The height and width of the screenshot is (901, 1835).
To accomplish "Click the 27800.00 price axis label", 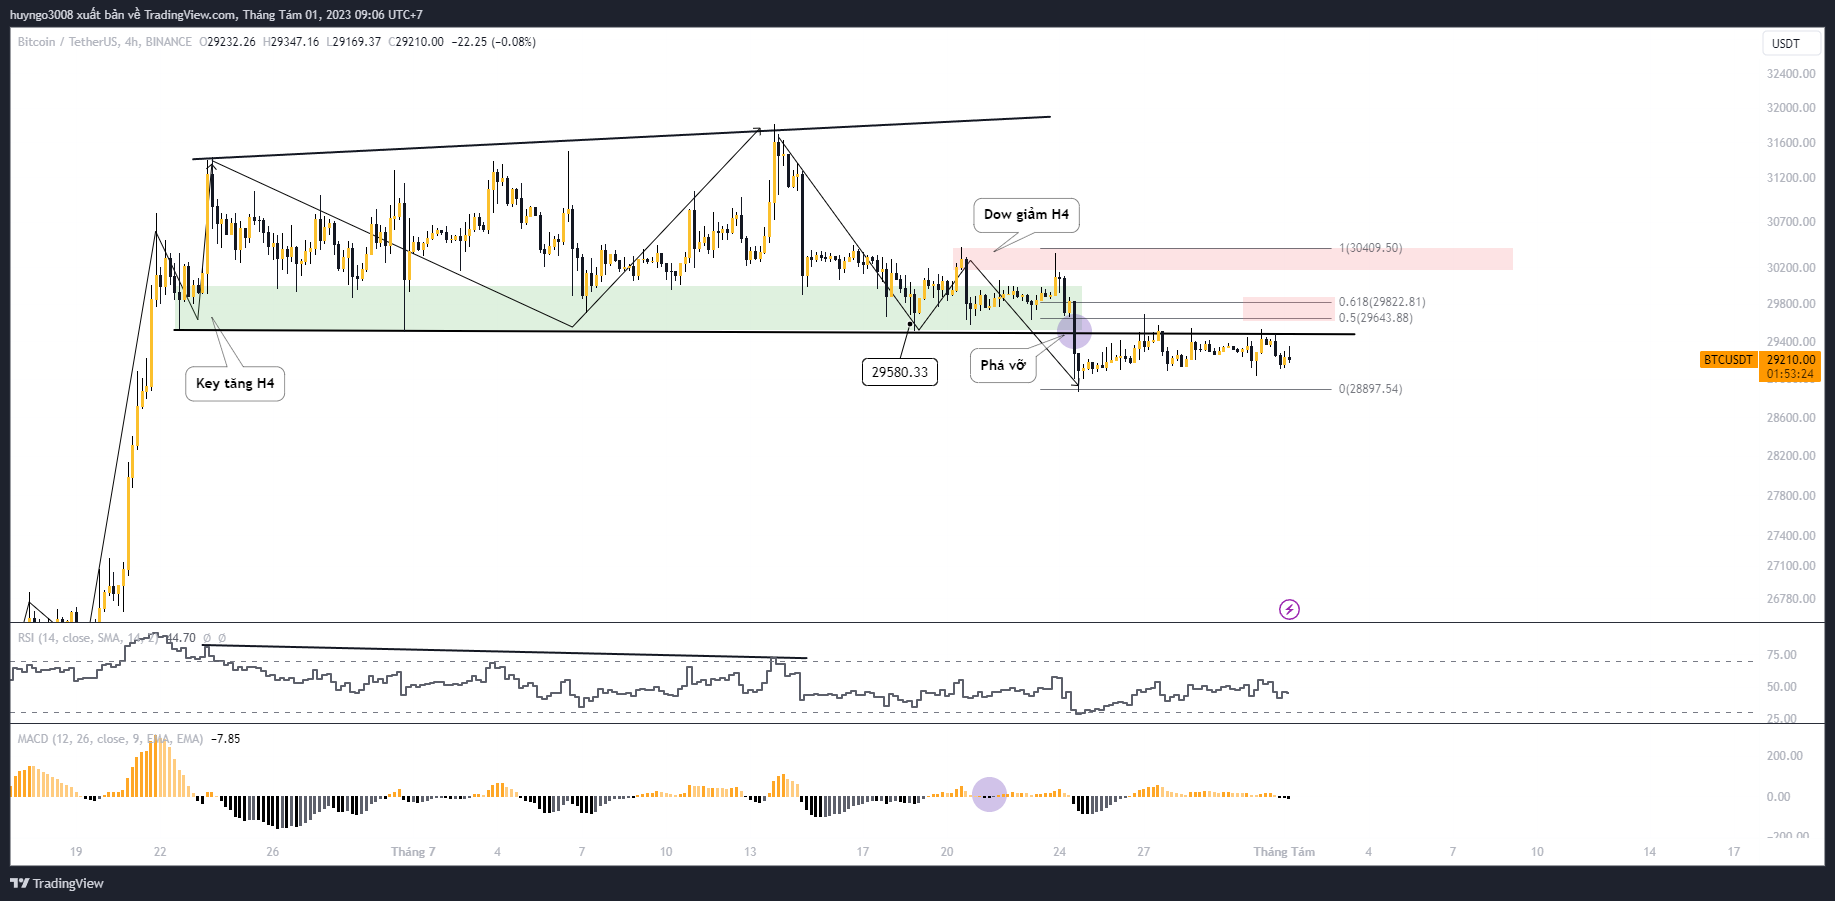I will (x=1791, y=496).
